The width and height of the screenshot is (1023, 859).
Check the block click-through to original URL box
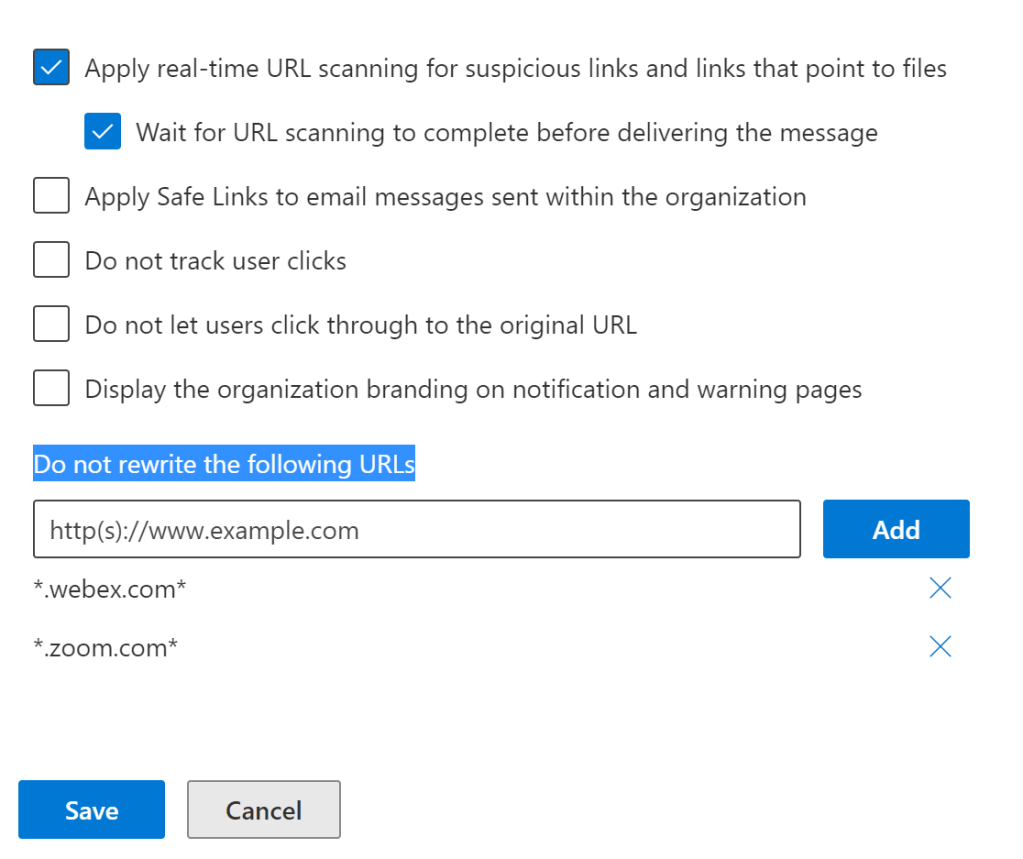51,325
